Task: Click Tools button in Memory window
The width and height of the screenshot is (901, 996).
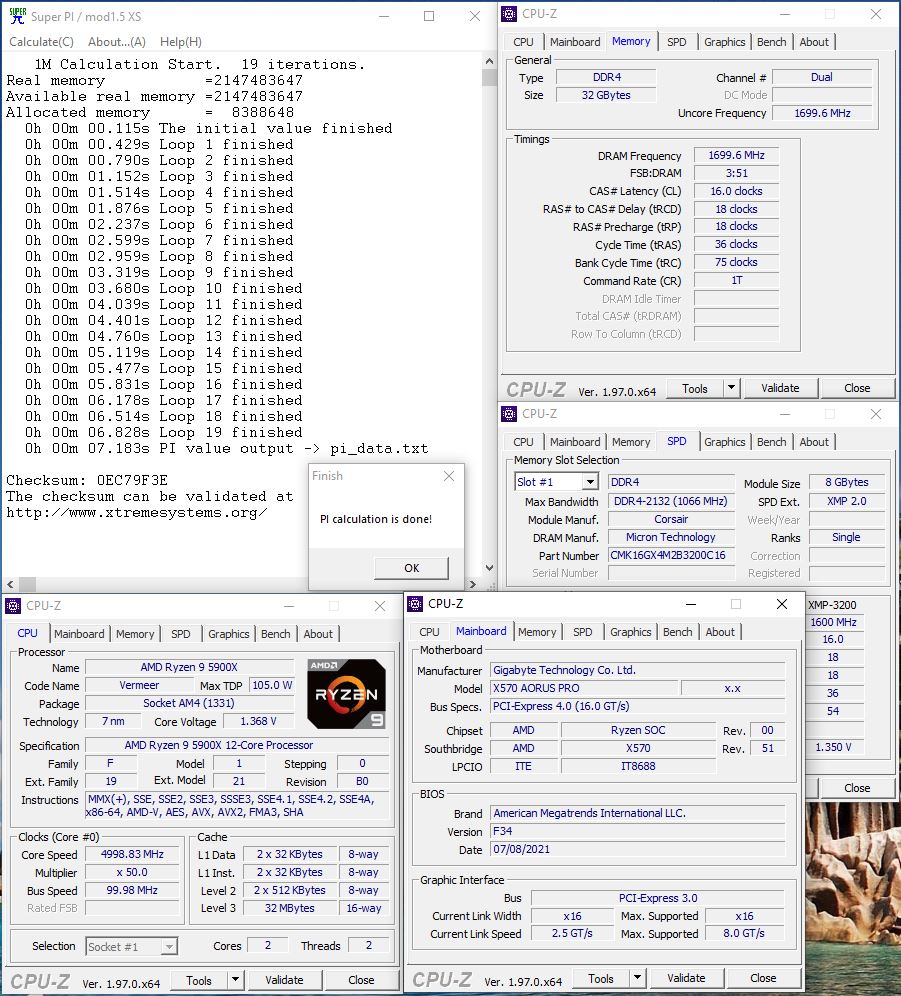Action: tap(694, 389)
